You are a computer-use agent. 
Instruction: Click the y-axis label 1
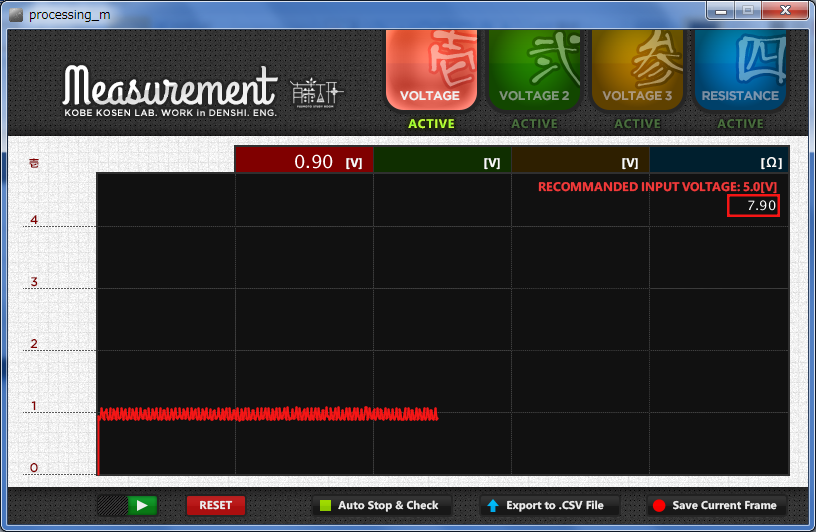[x=34, y=406]
